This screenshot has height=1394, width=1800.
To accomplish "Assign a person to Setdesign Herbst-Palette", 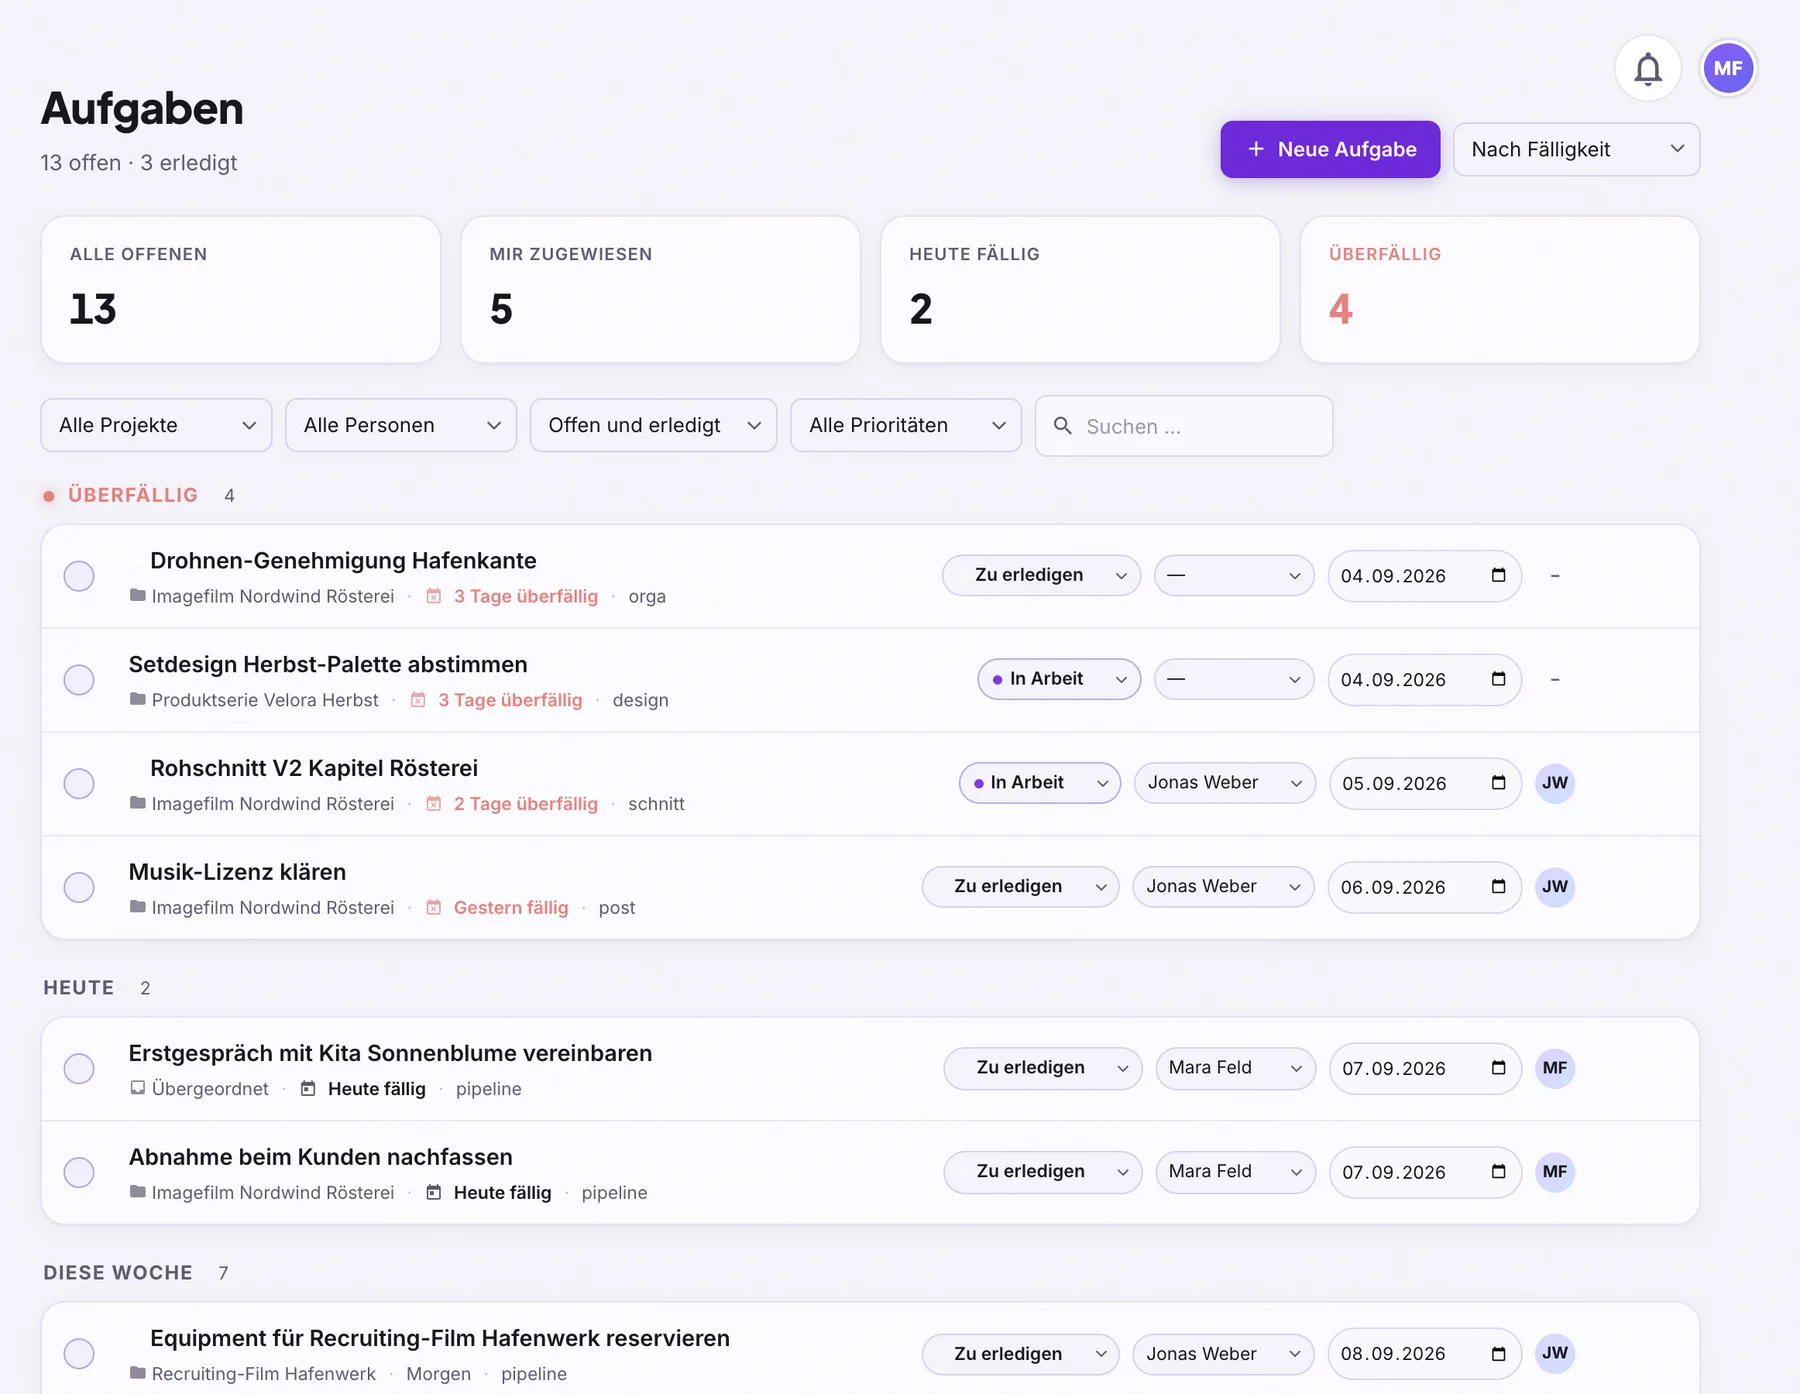I will [x=1234, y=679].
